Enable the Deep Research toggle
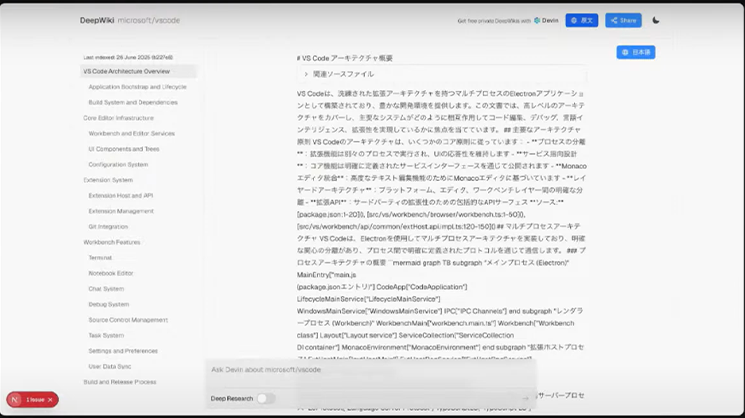This screenshot has width=745, height=418. 265,398
